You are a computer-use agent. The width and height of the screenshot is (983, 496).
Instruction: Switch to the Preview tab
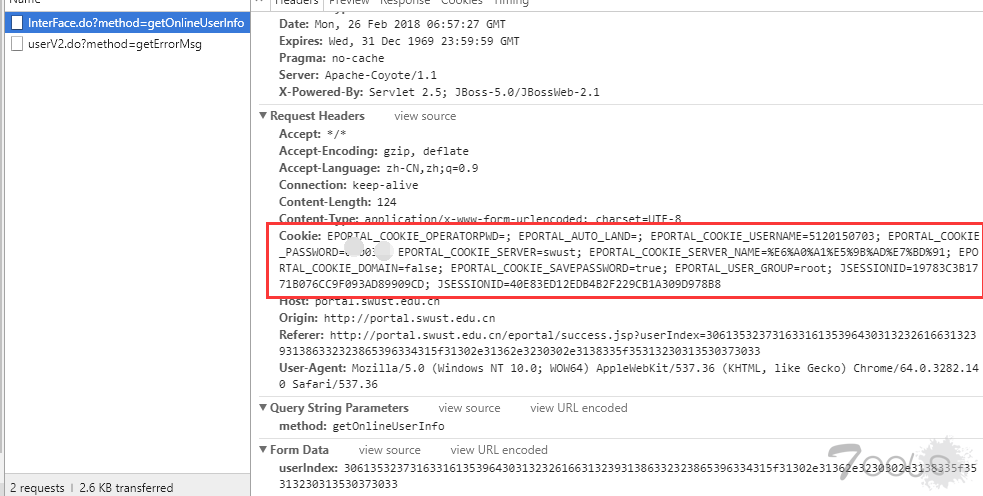coord(349,3)
